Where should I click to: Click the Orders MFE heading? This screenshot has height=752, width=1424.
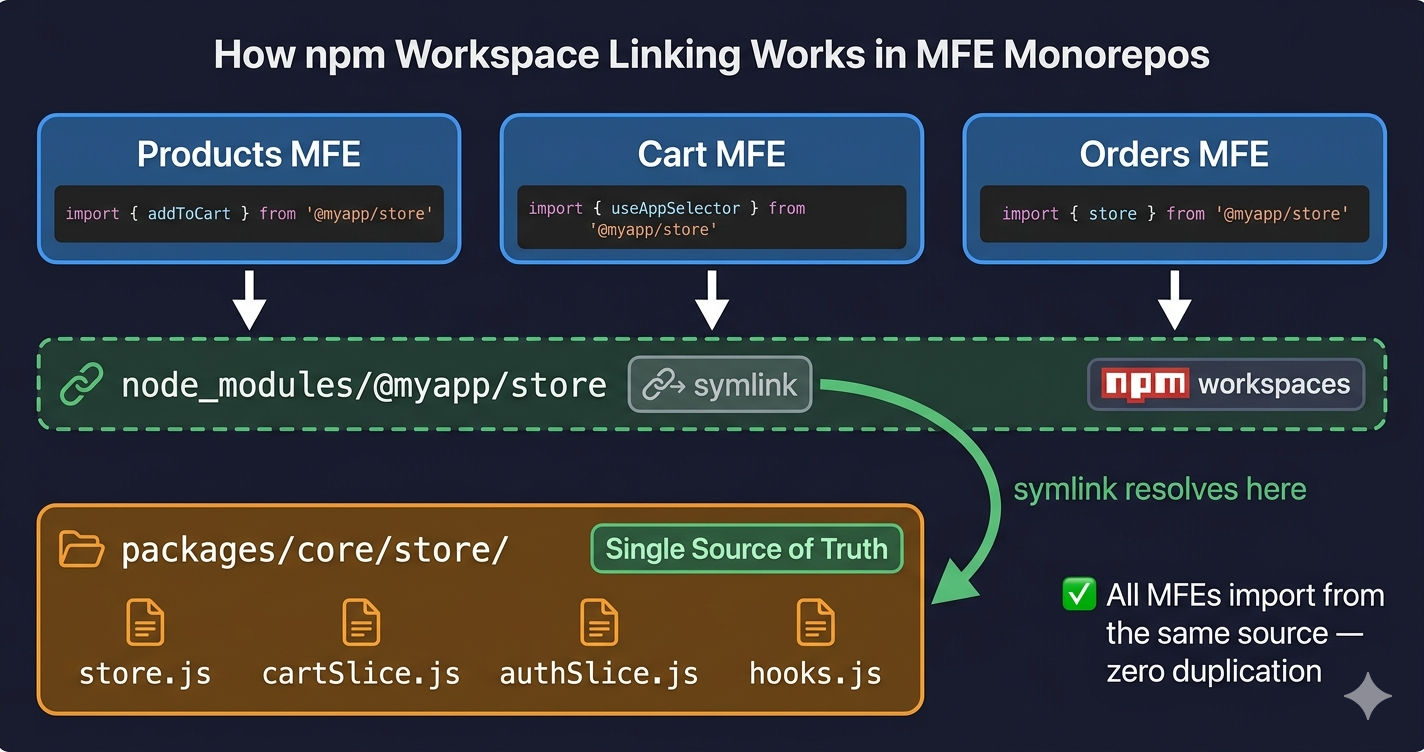1174,154
